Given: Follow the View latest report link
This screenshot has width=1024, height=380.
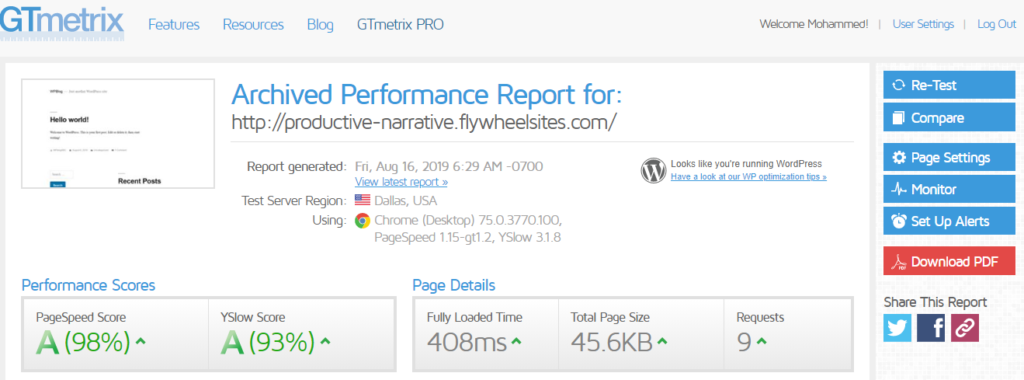Looking at the screenshot, I should [x=401, y=182].
